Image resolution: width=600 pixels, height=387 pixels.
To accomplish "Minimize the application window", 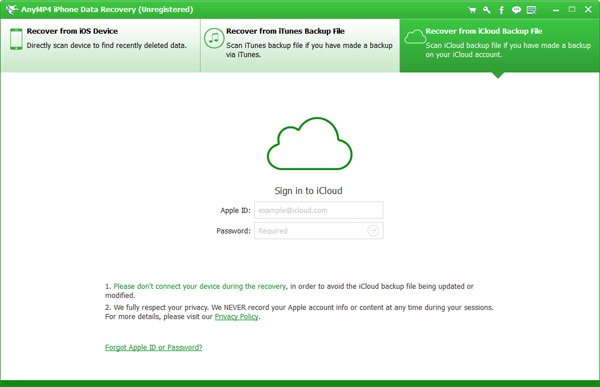I will [556, 10].
